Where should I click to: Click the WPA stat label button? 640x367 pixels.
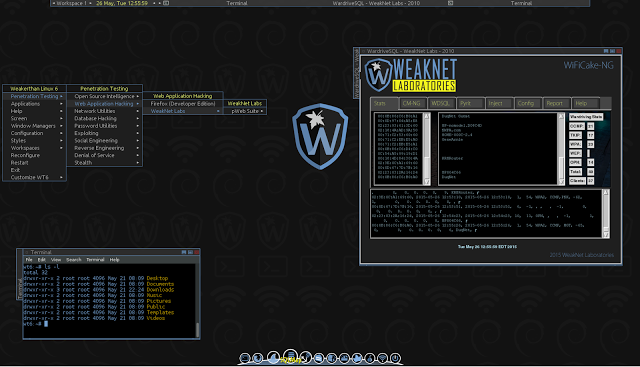point(576,144)
